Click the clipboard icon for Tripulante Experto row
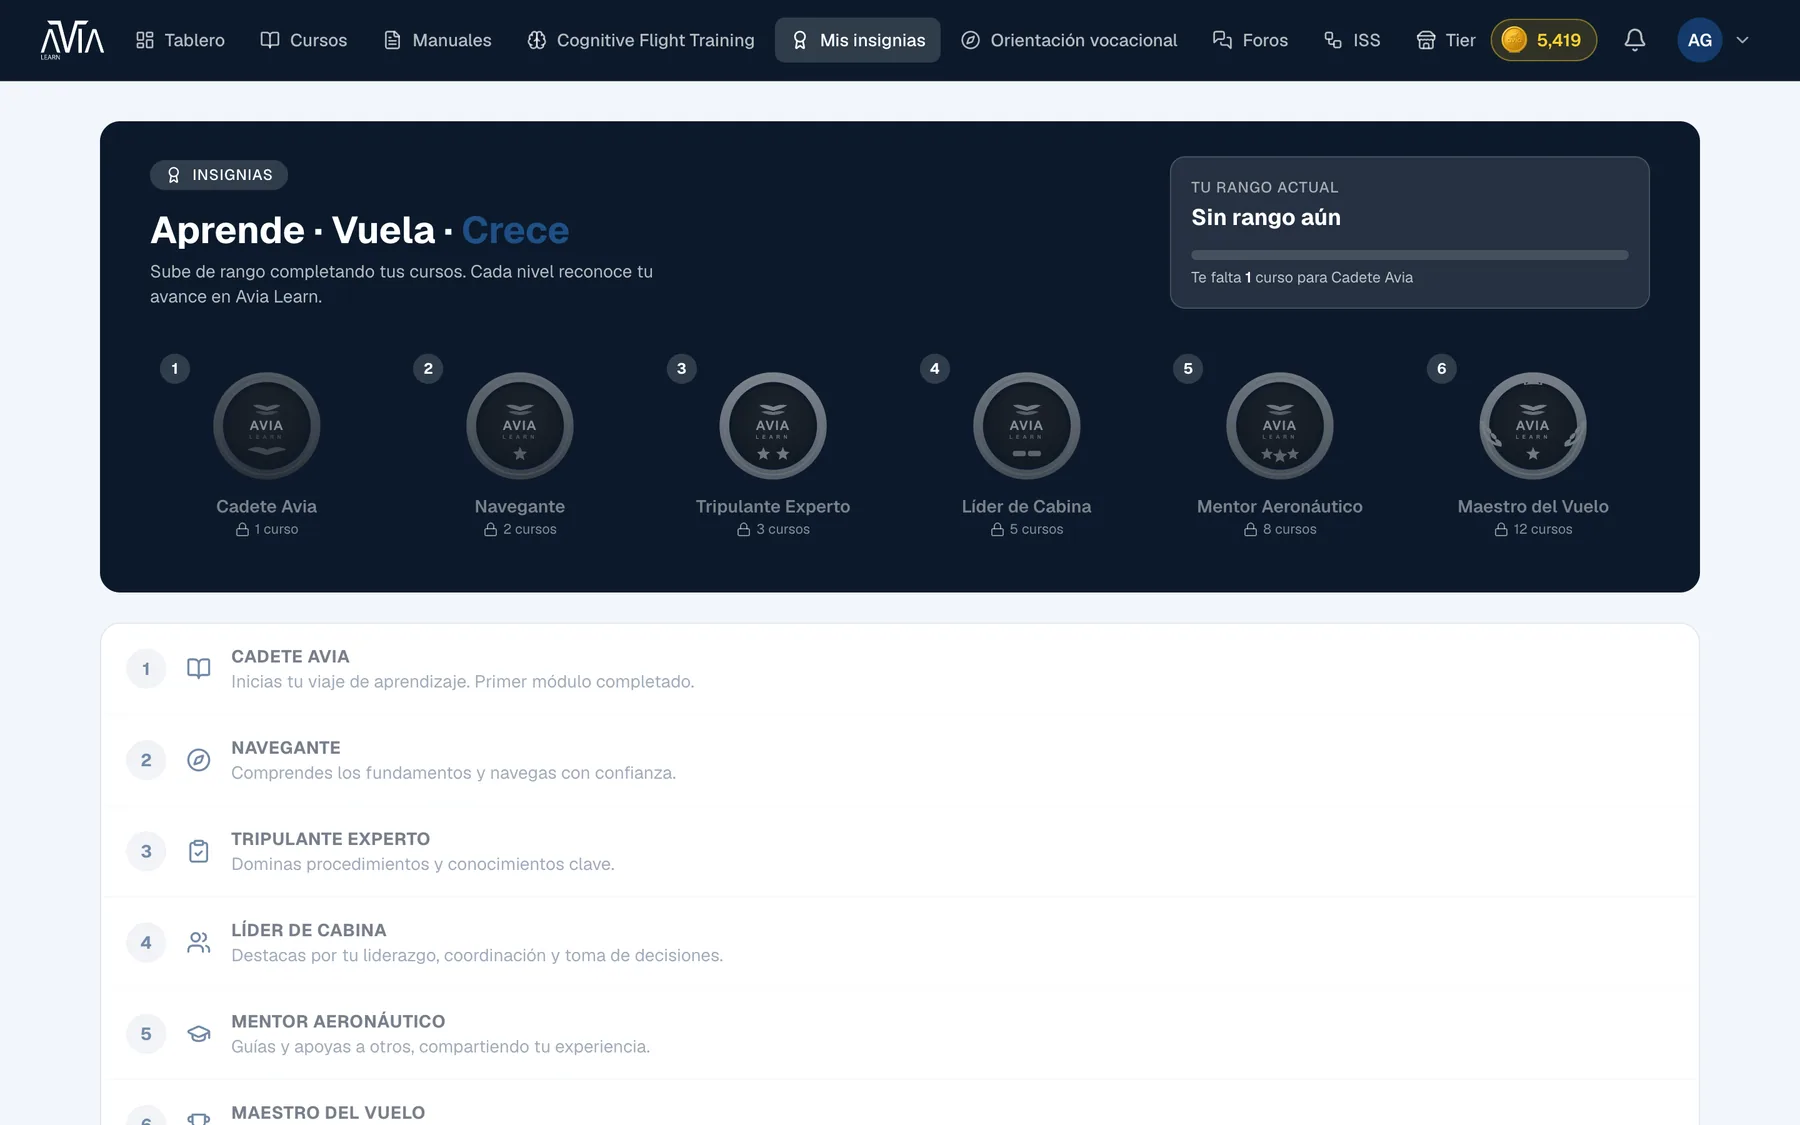 click(x=199, y=851)
